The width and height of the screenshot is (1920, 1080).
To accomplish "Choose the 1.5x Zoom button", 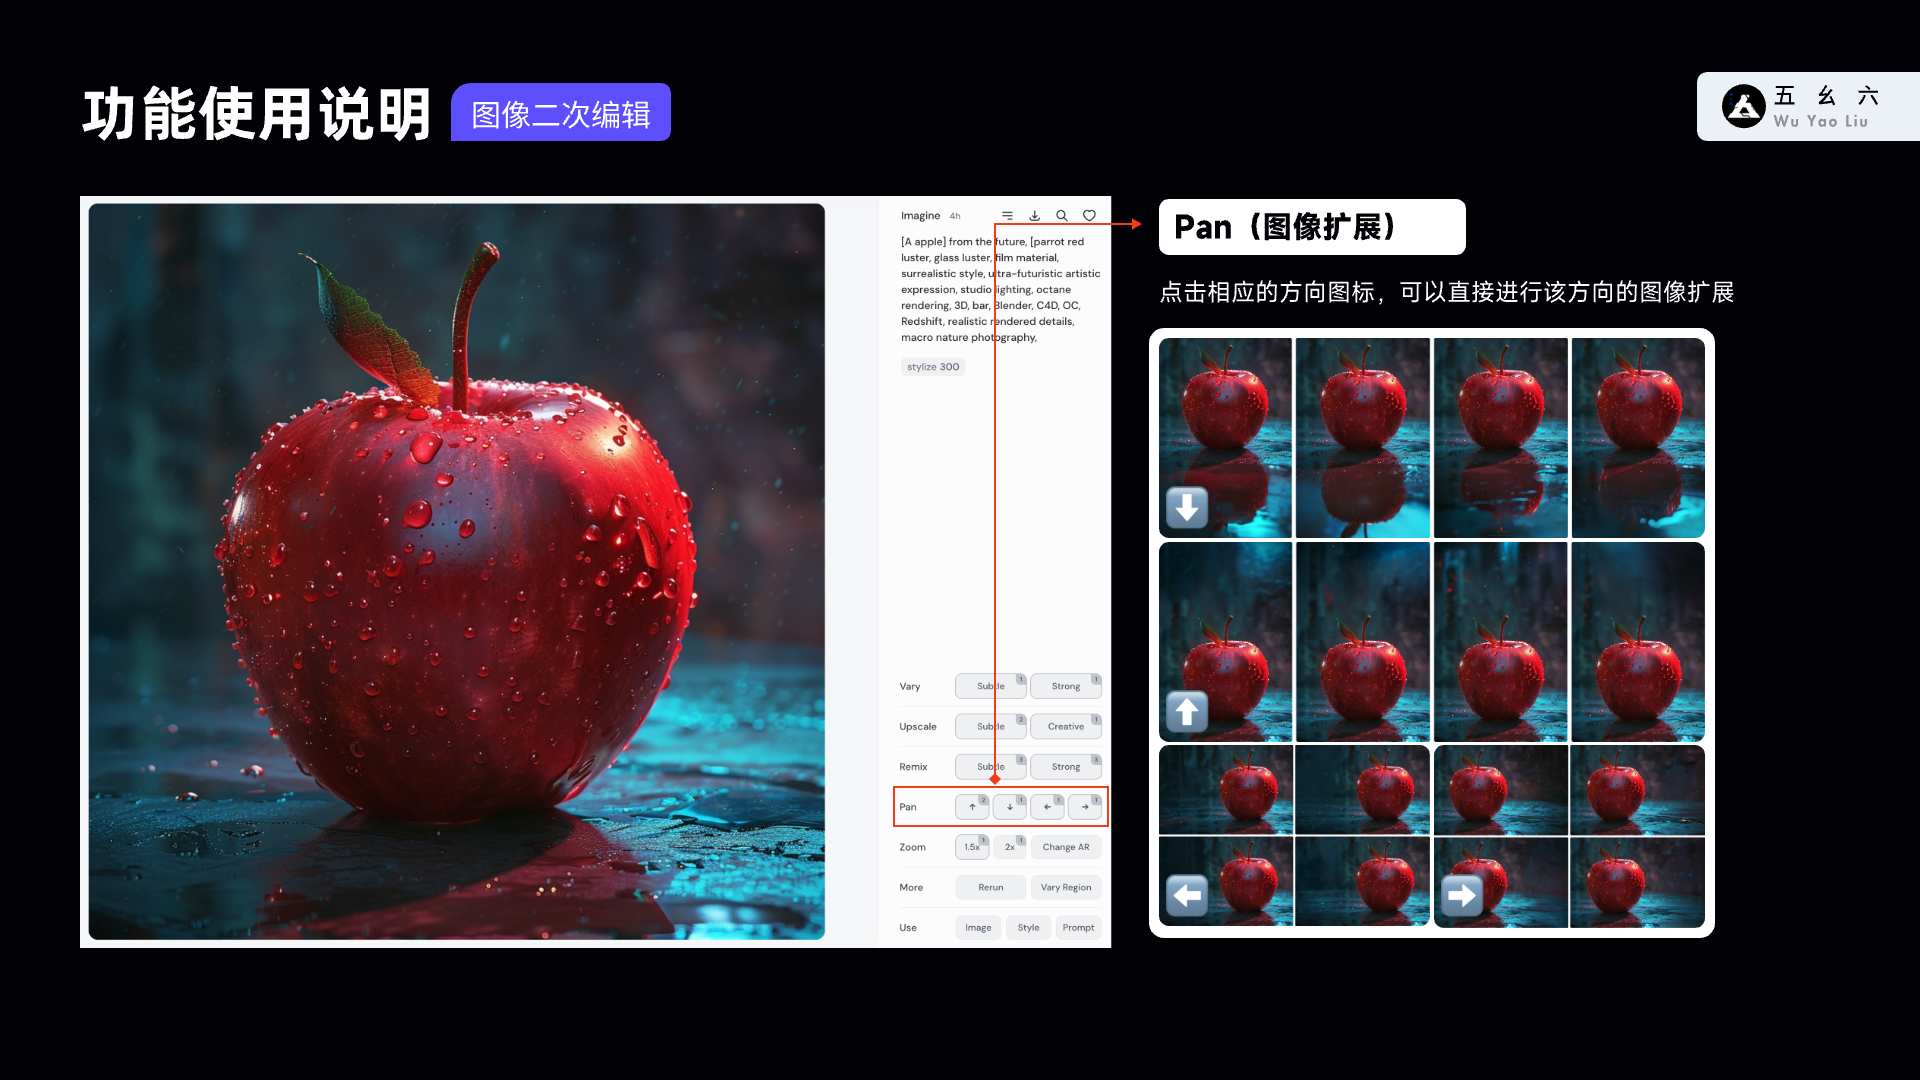I will (971, 847).
